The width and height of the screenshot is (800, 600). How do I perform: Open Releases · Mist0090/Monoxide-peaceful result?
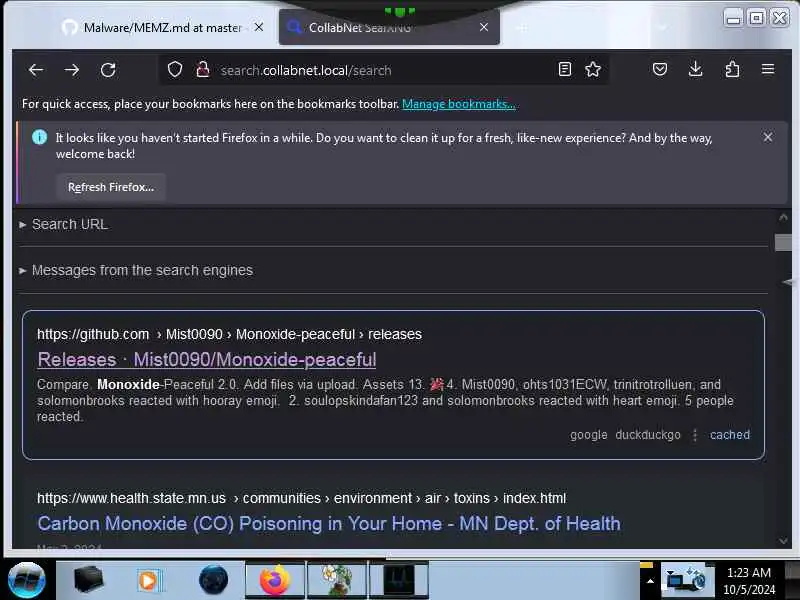point(207,360)
